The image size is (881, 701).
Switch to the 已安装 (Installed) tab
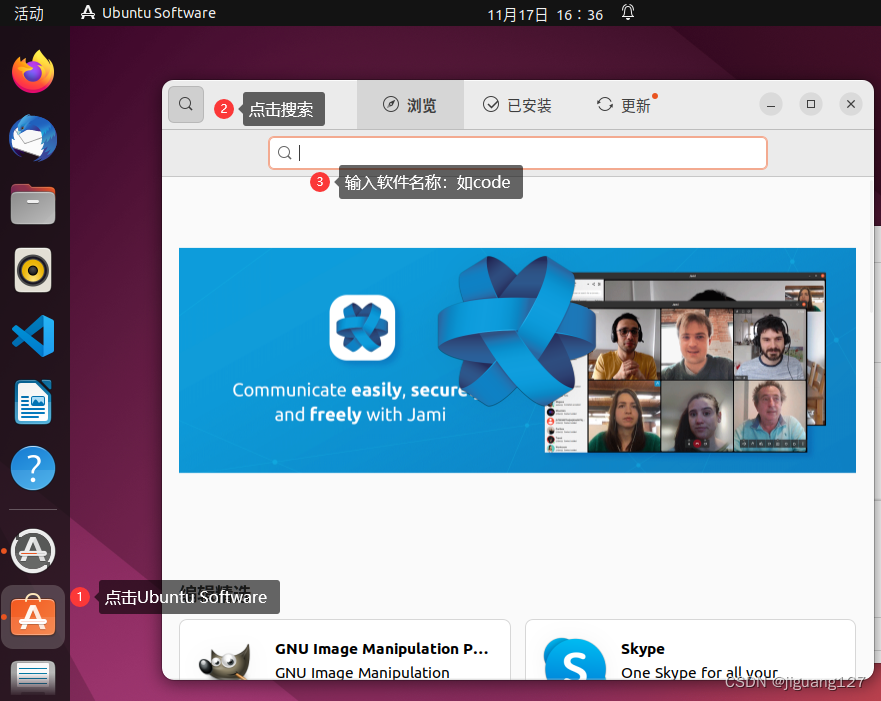click(517, 104)
